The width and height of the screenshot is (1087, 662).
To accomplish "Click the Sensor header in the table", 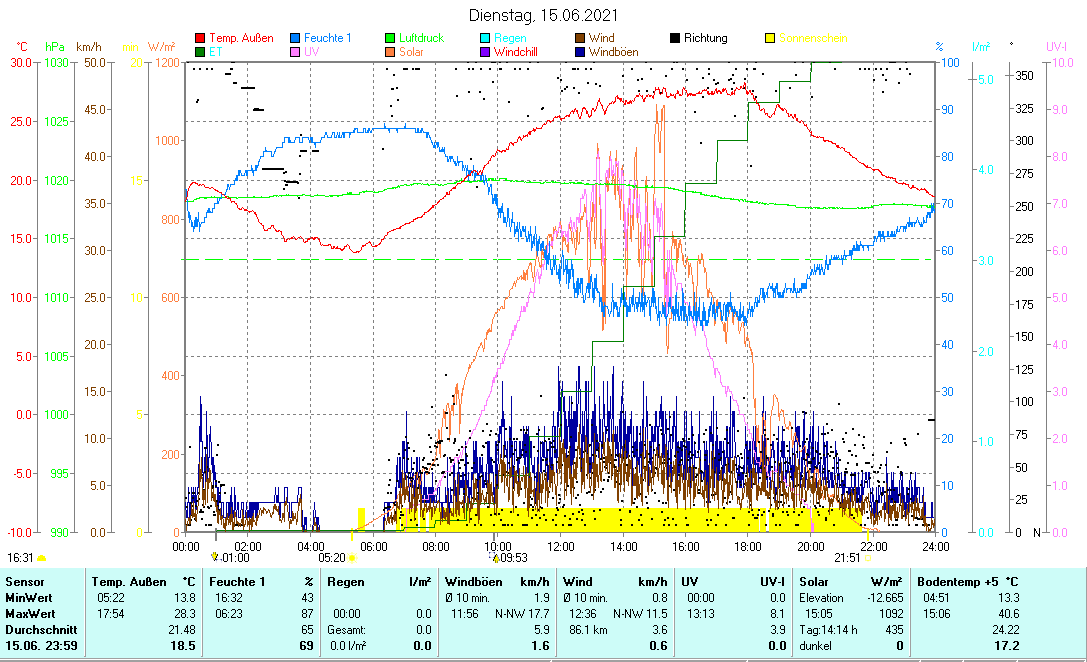I will pos(25,582).
